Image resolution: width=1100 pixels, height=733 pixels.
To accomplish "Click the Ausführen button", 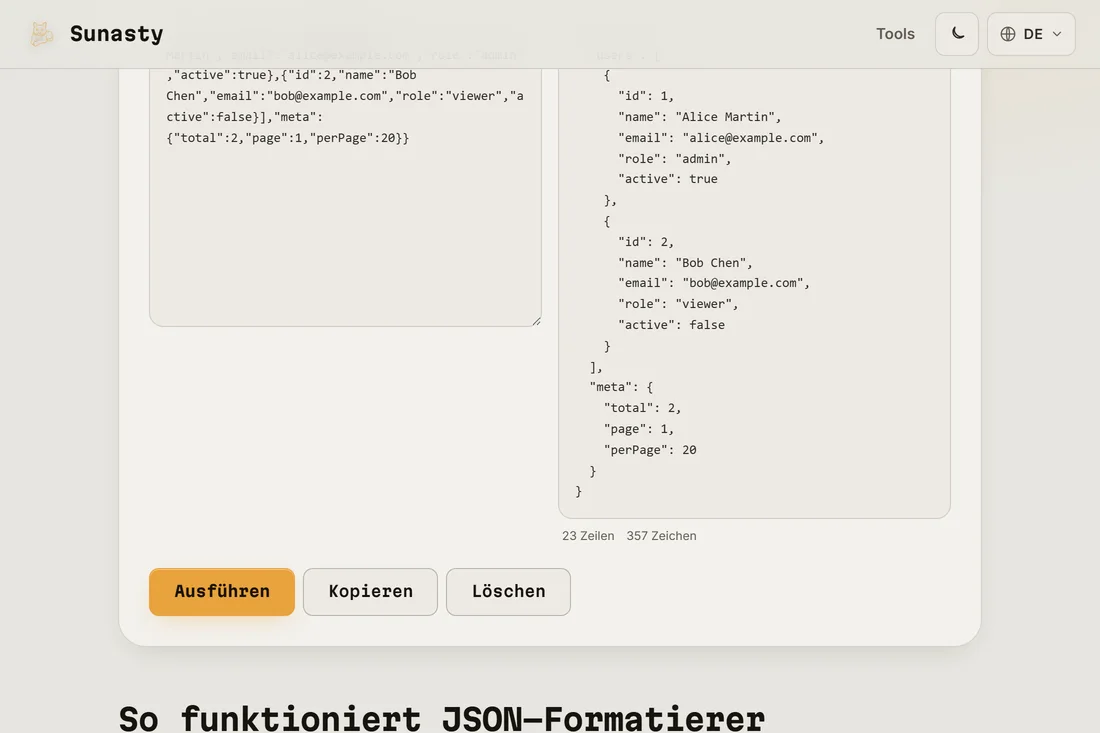I will tap(222, 591).
